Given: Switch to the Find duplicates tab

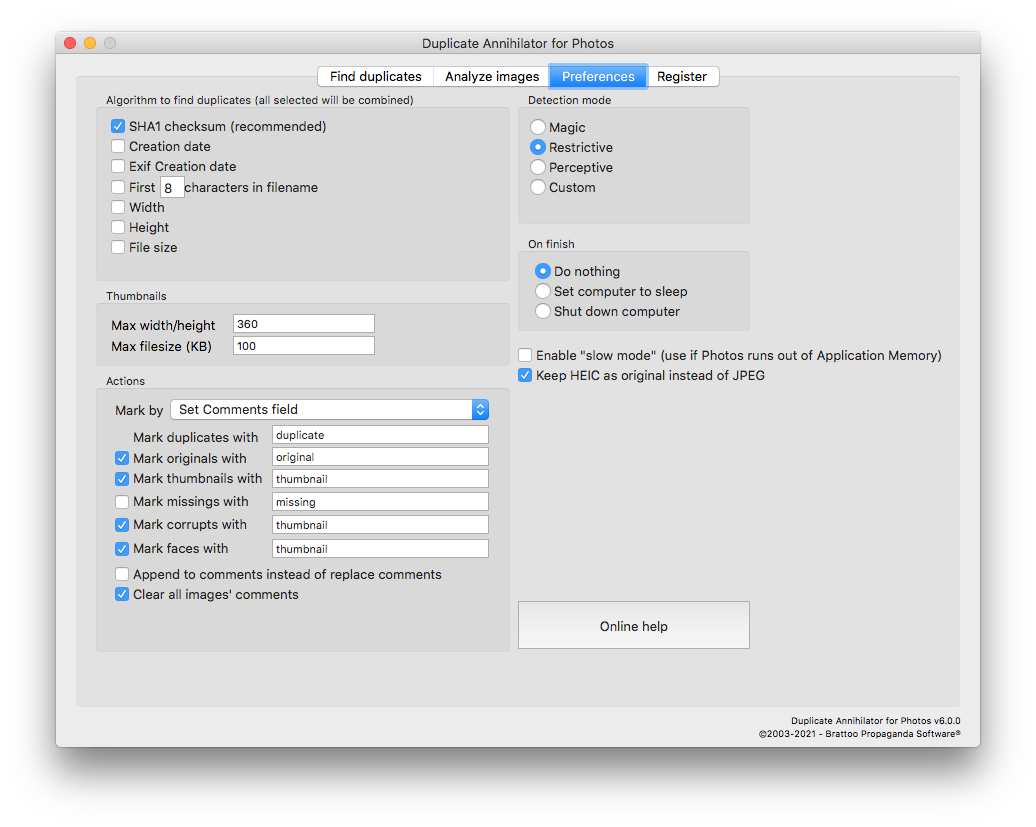Looking at the screenshot, I should 375,77.
